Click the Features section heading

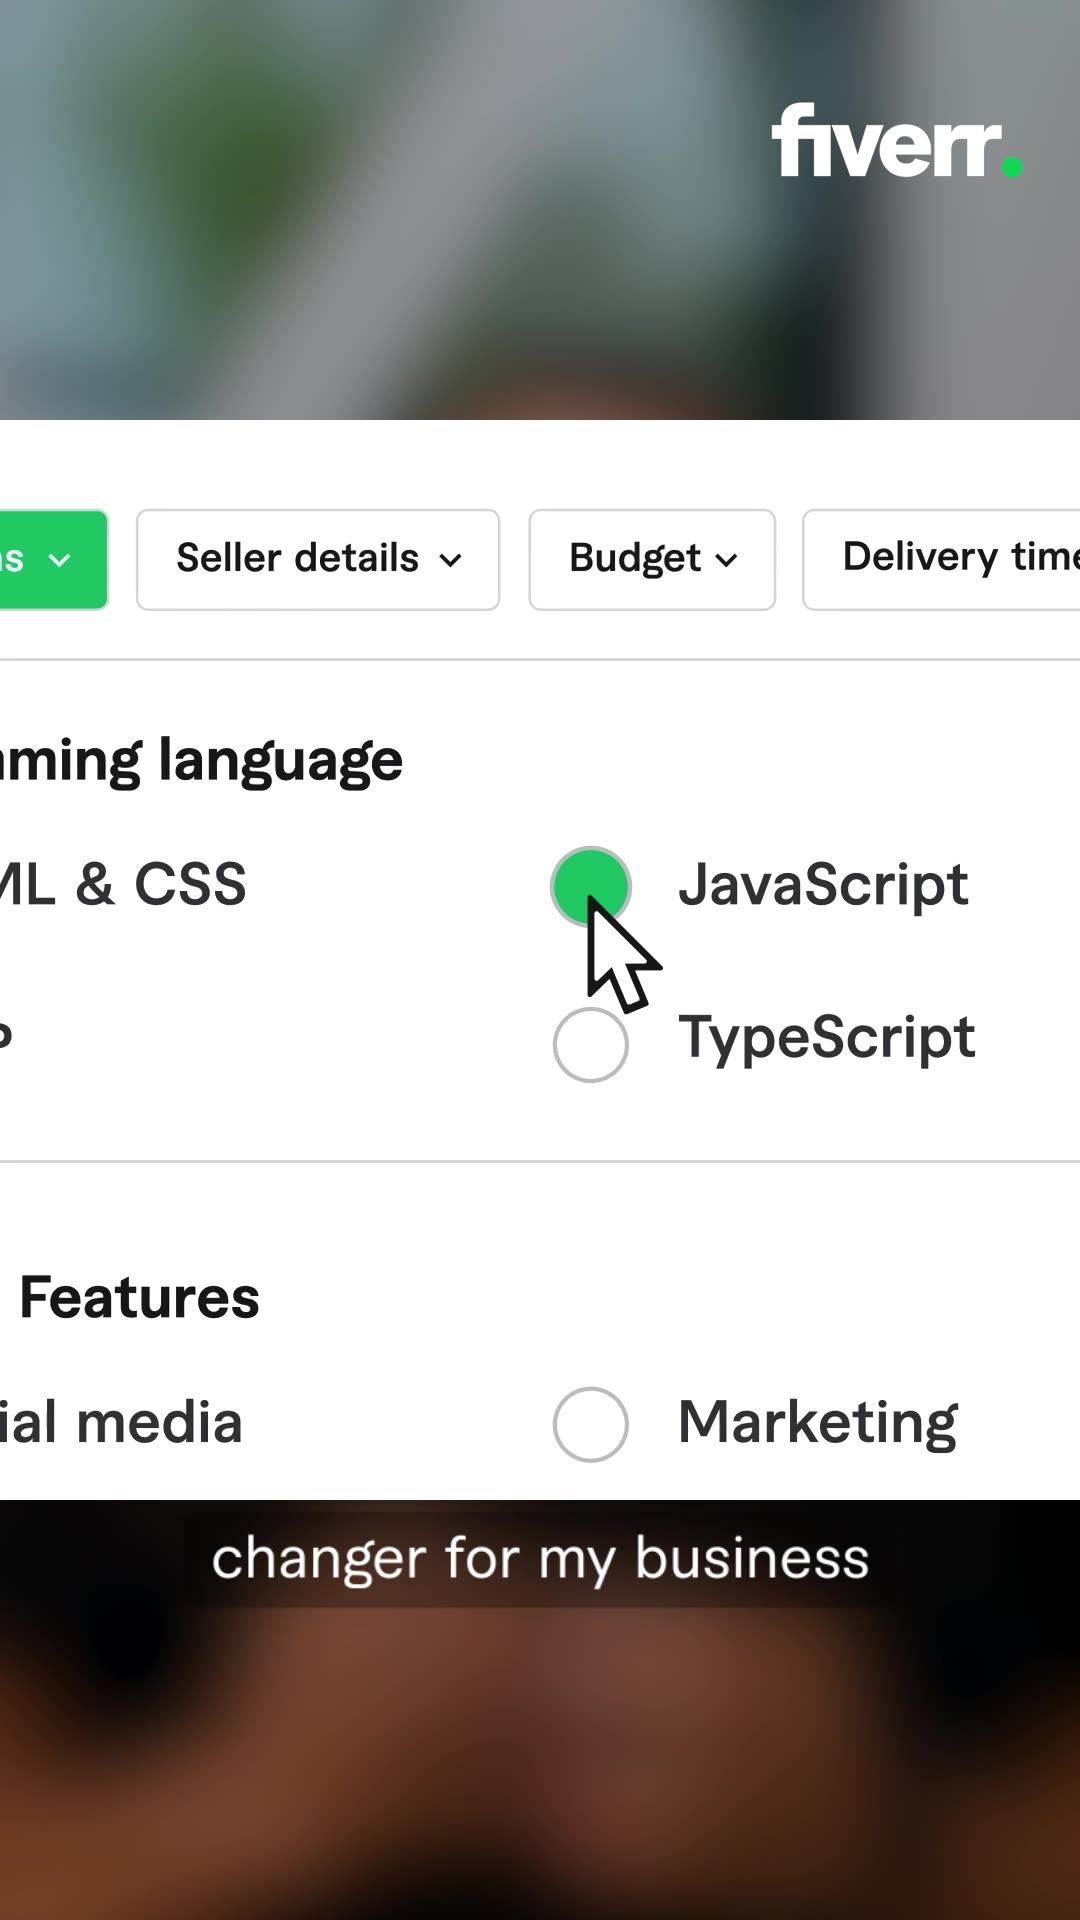coord(140,1298)
